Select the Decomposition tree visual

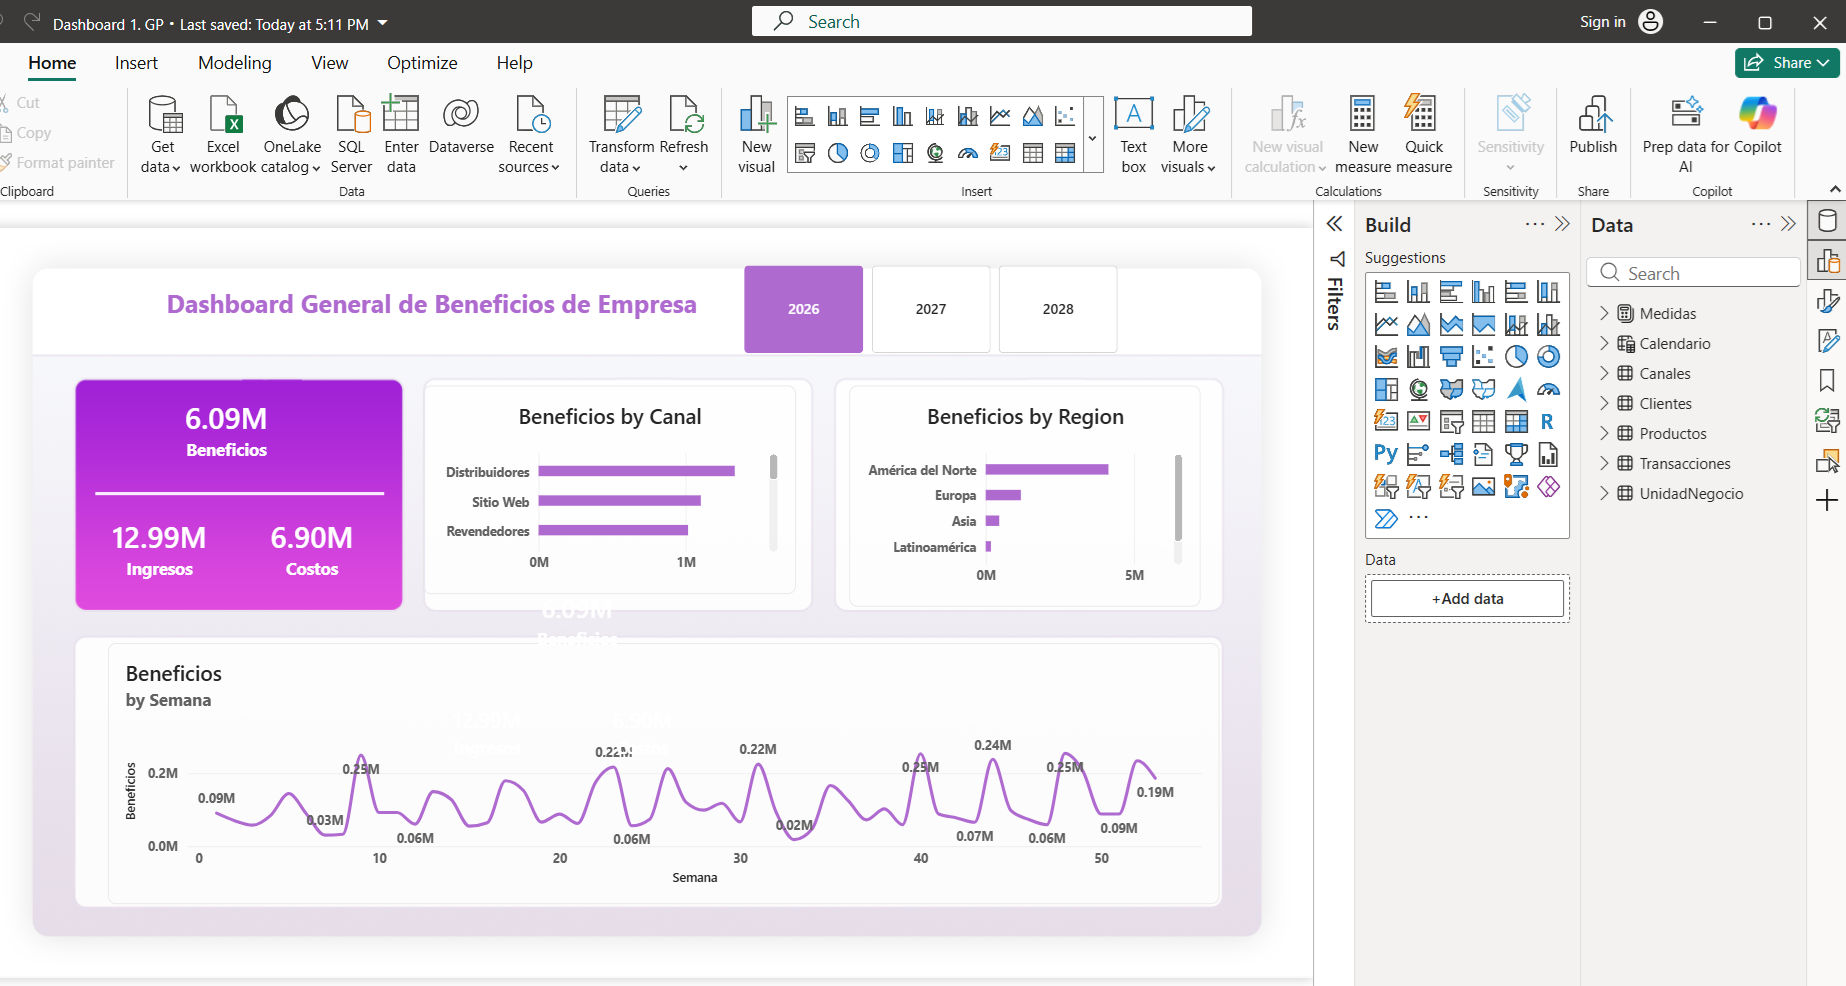point(1451,455)
